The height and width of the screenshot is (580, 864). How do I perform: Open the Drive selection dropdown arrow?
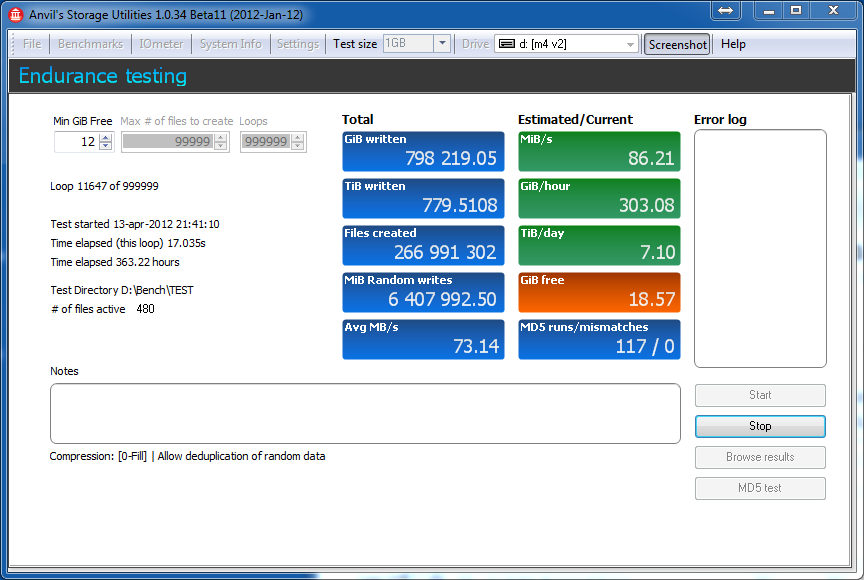tap(630, 45)
